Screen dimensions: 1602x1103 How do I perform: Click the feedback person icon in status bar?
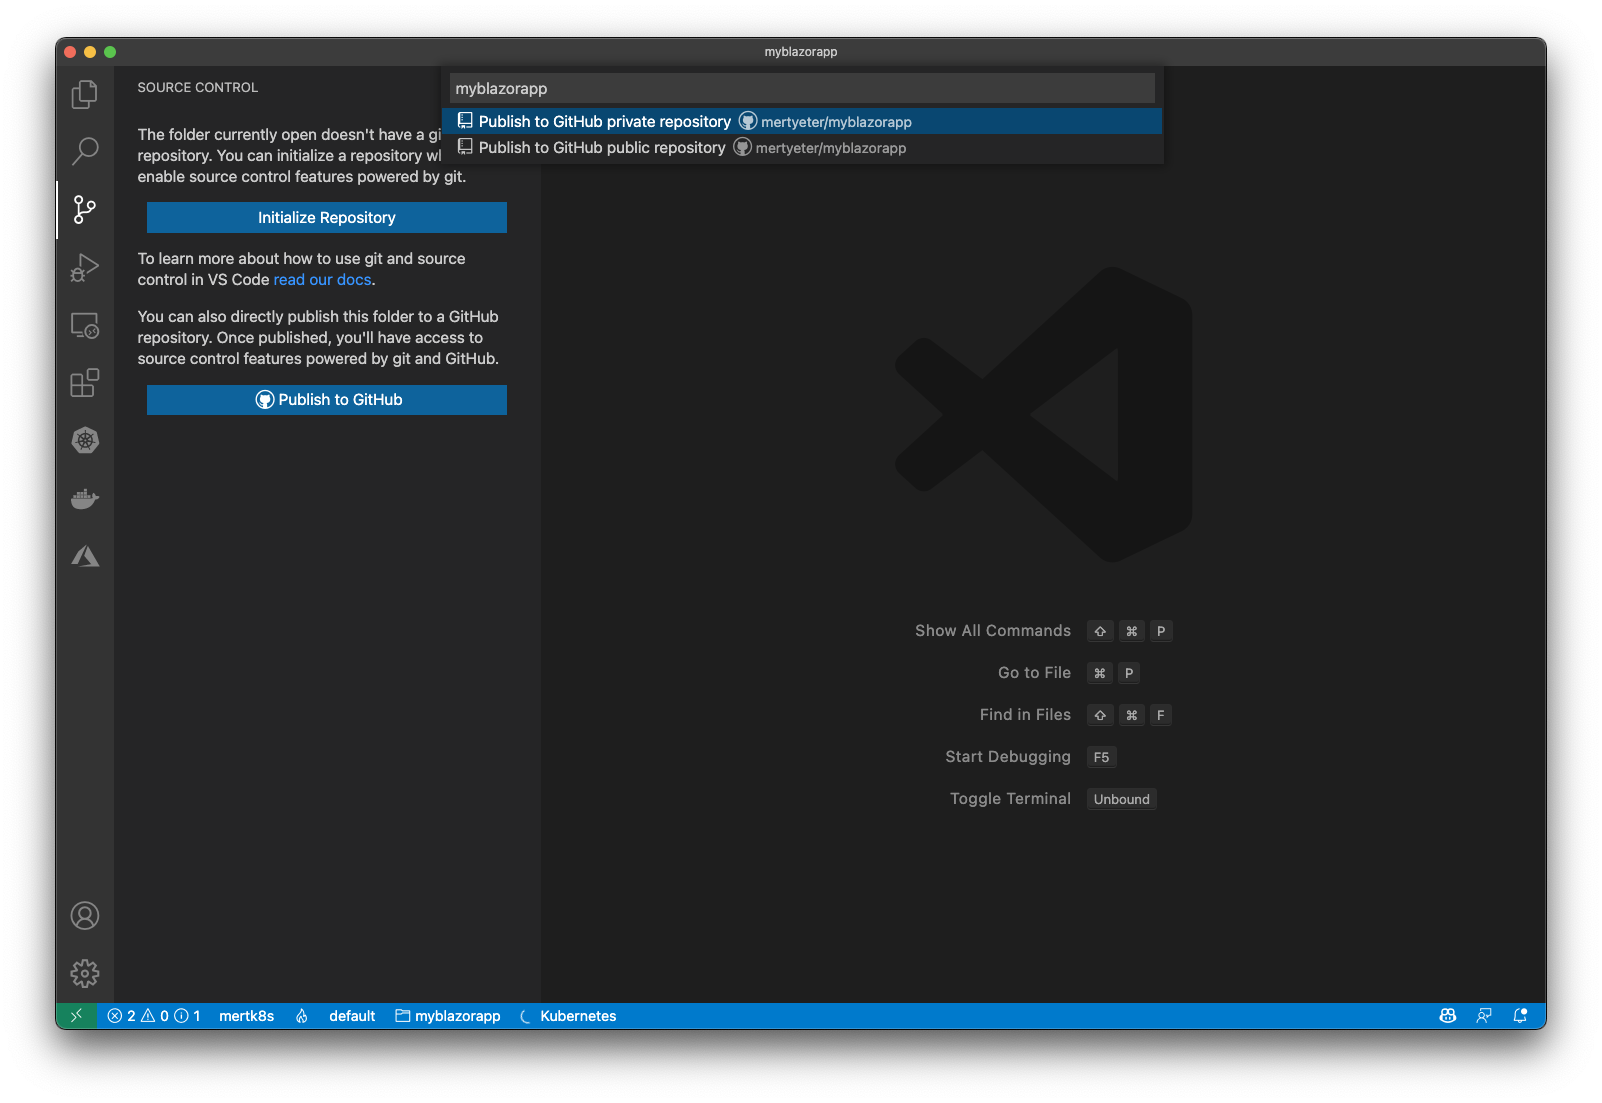coord(1484,1016)
